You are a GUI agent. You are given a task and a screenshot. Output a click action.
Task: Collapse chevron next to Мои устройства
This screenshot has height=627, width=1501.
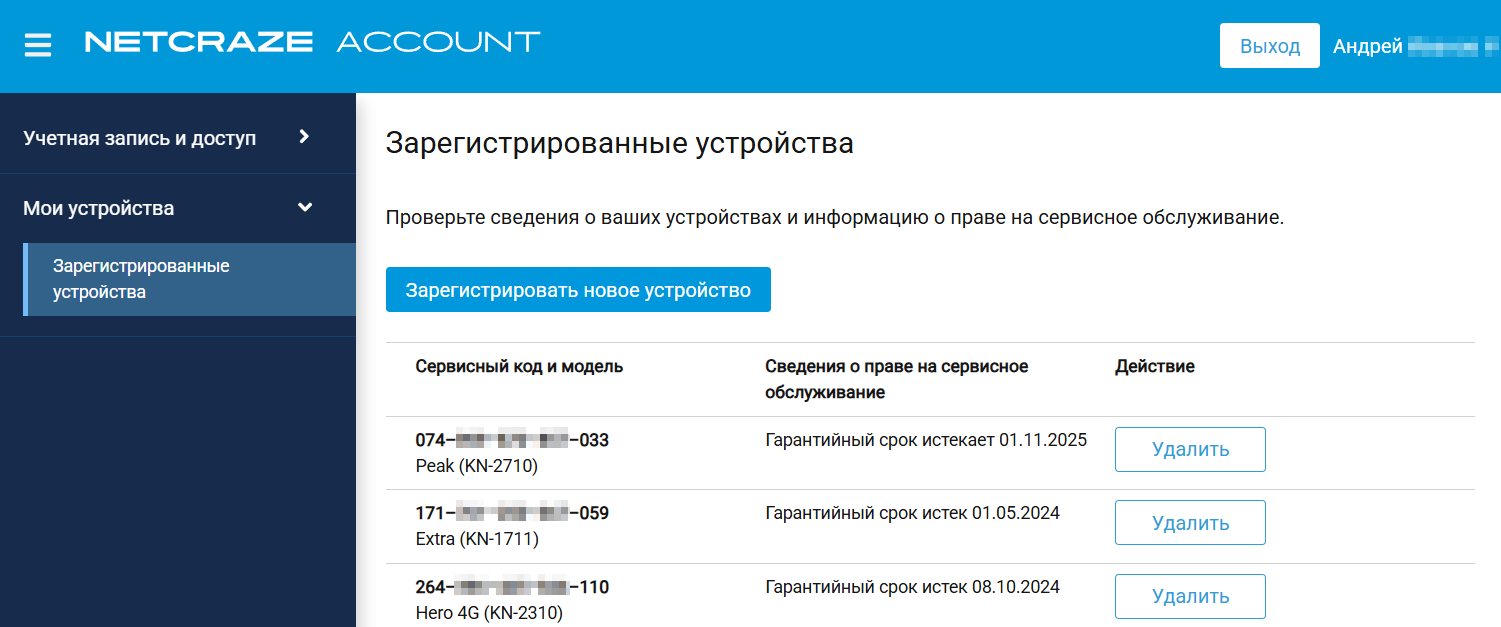point(305,208)
